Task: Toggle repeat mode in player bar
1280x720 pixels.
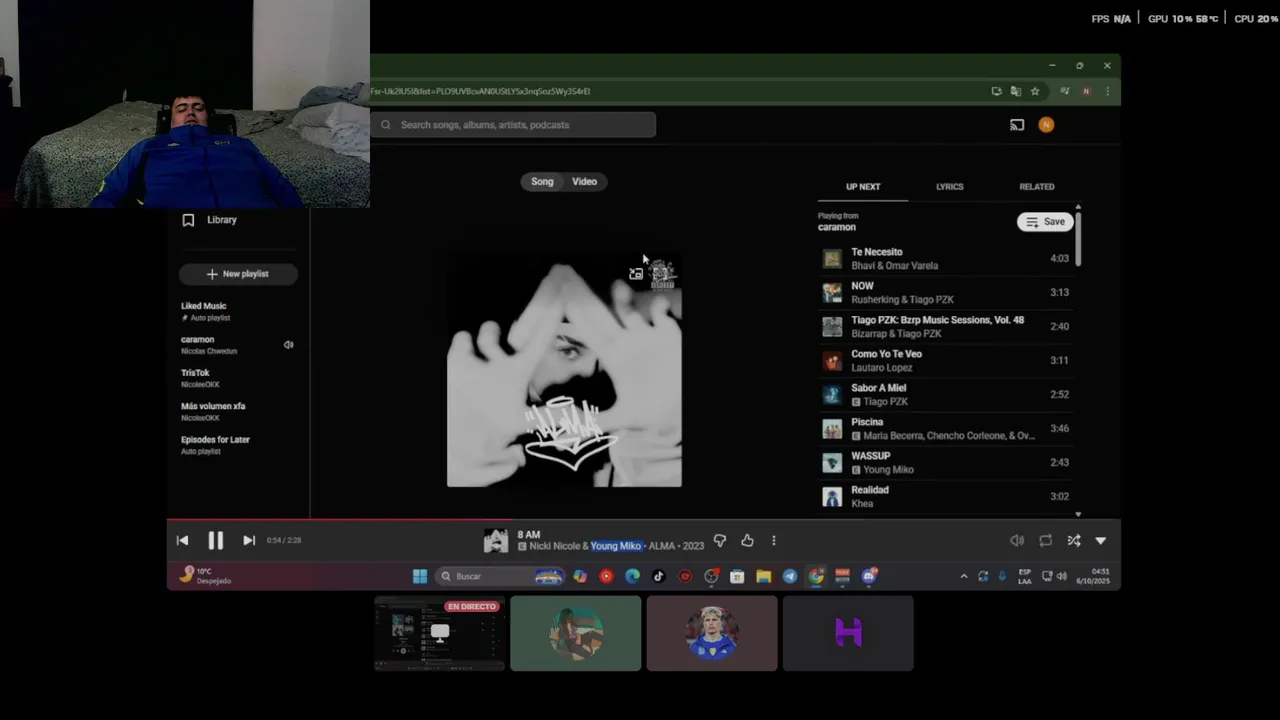Action: 1045,541
